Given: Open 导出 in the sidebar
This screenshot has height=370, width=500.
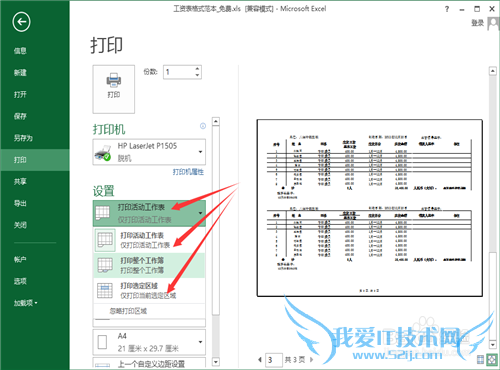Looking at the screenshot, I should click(x=20, y=203).
